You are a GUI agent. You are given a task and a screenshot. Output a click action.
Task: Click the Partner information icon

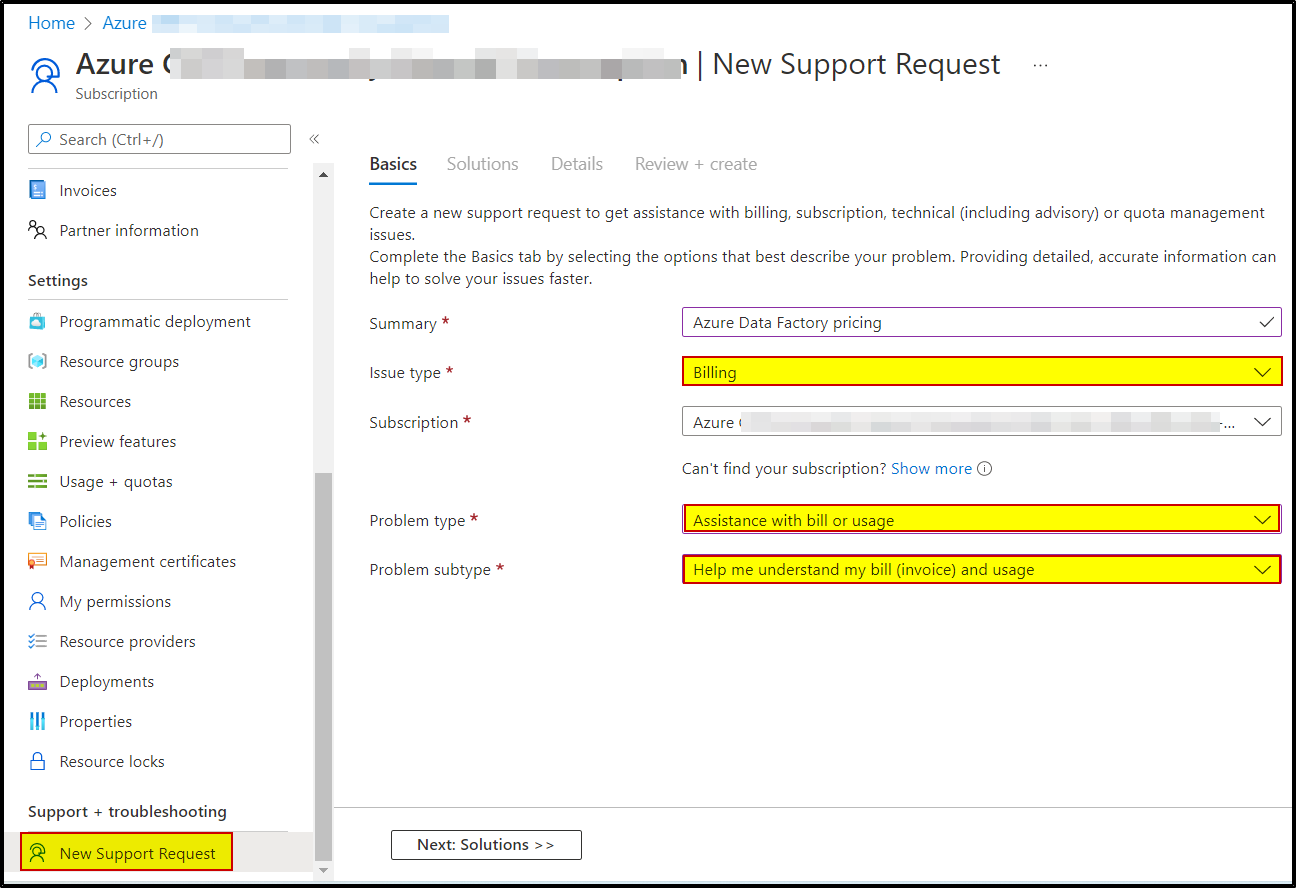tap(38, 230)
